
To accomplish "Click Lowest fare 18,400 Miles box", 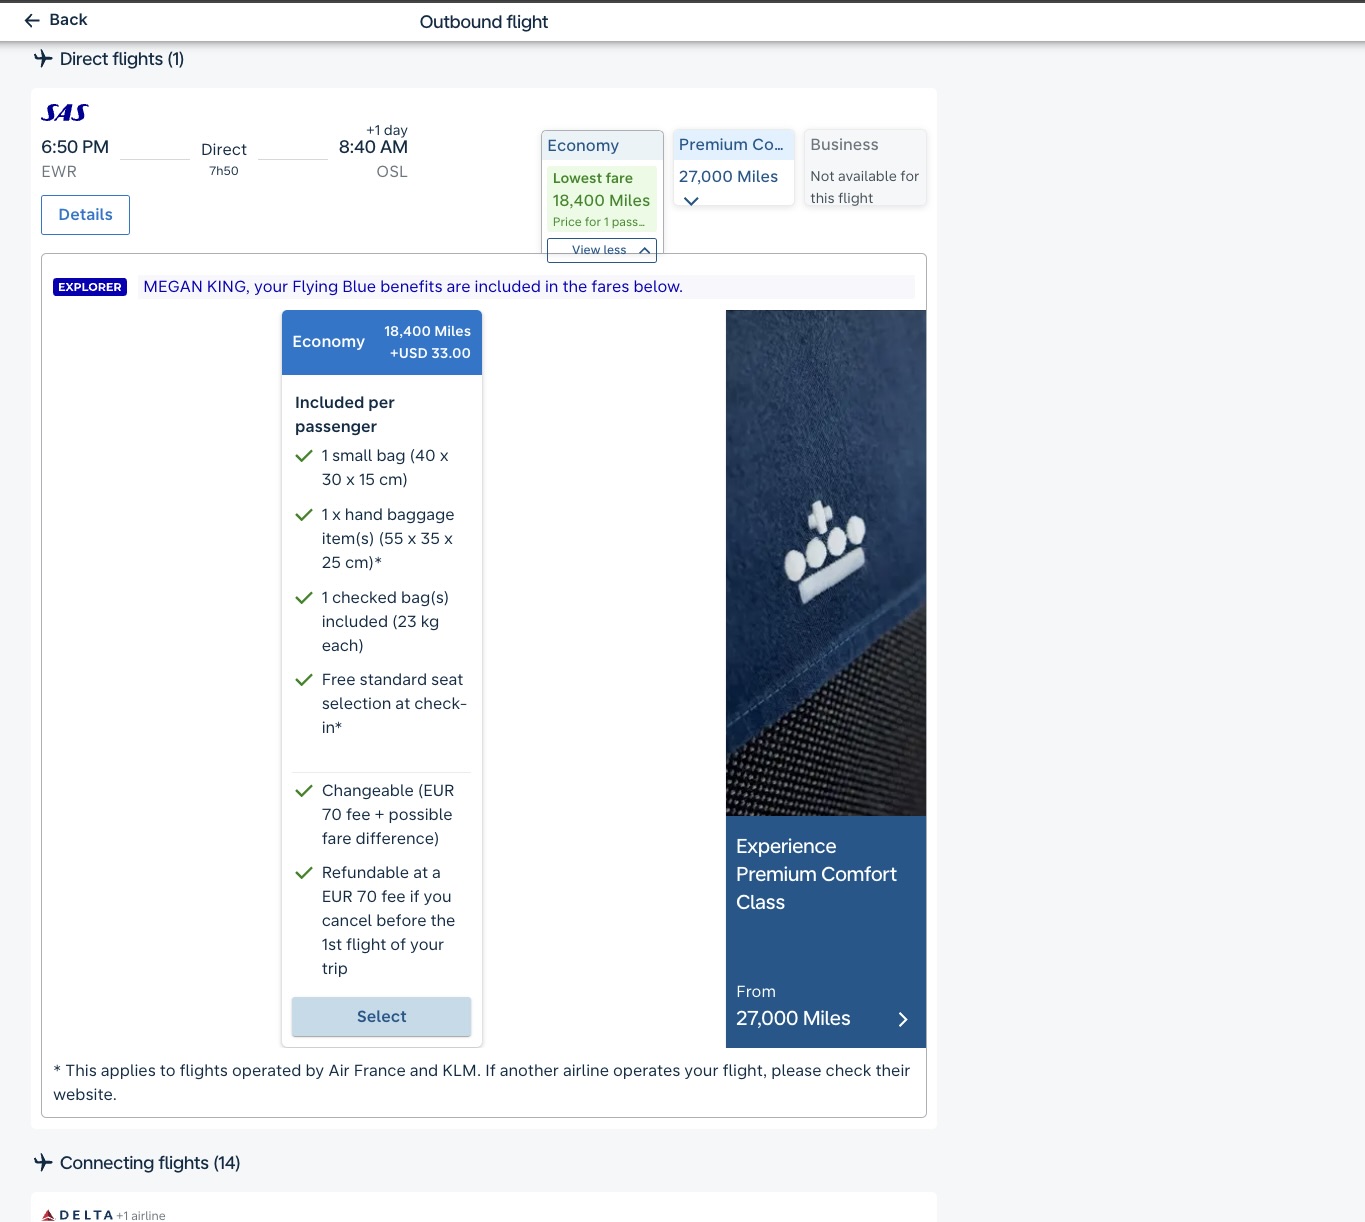I will pyautogui.click(x=601, y=200).
